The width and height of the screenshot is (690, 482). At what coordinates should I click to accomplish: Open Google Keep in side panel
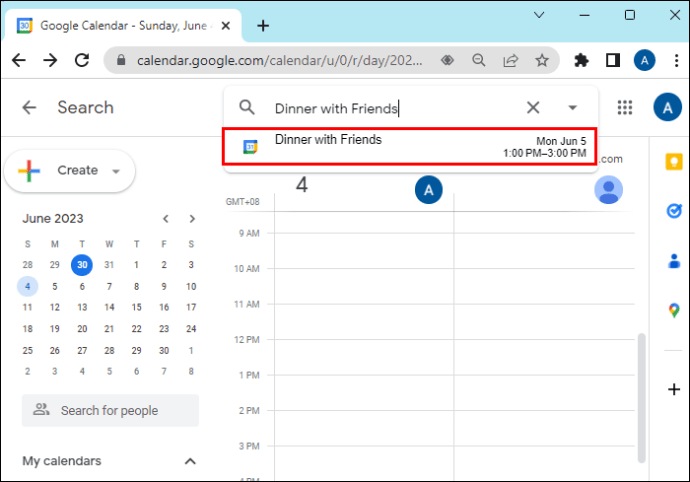[673, 162]
